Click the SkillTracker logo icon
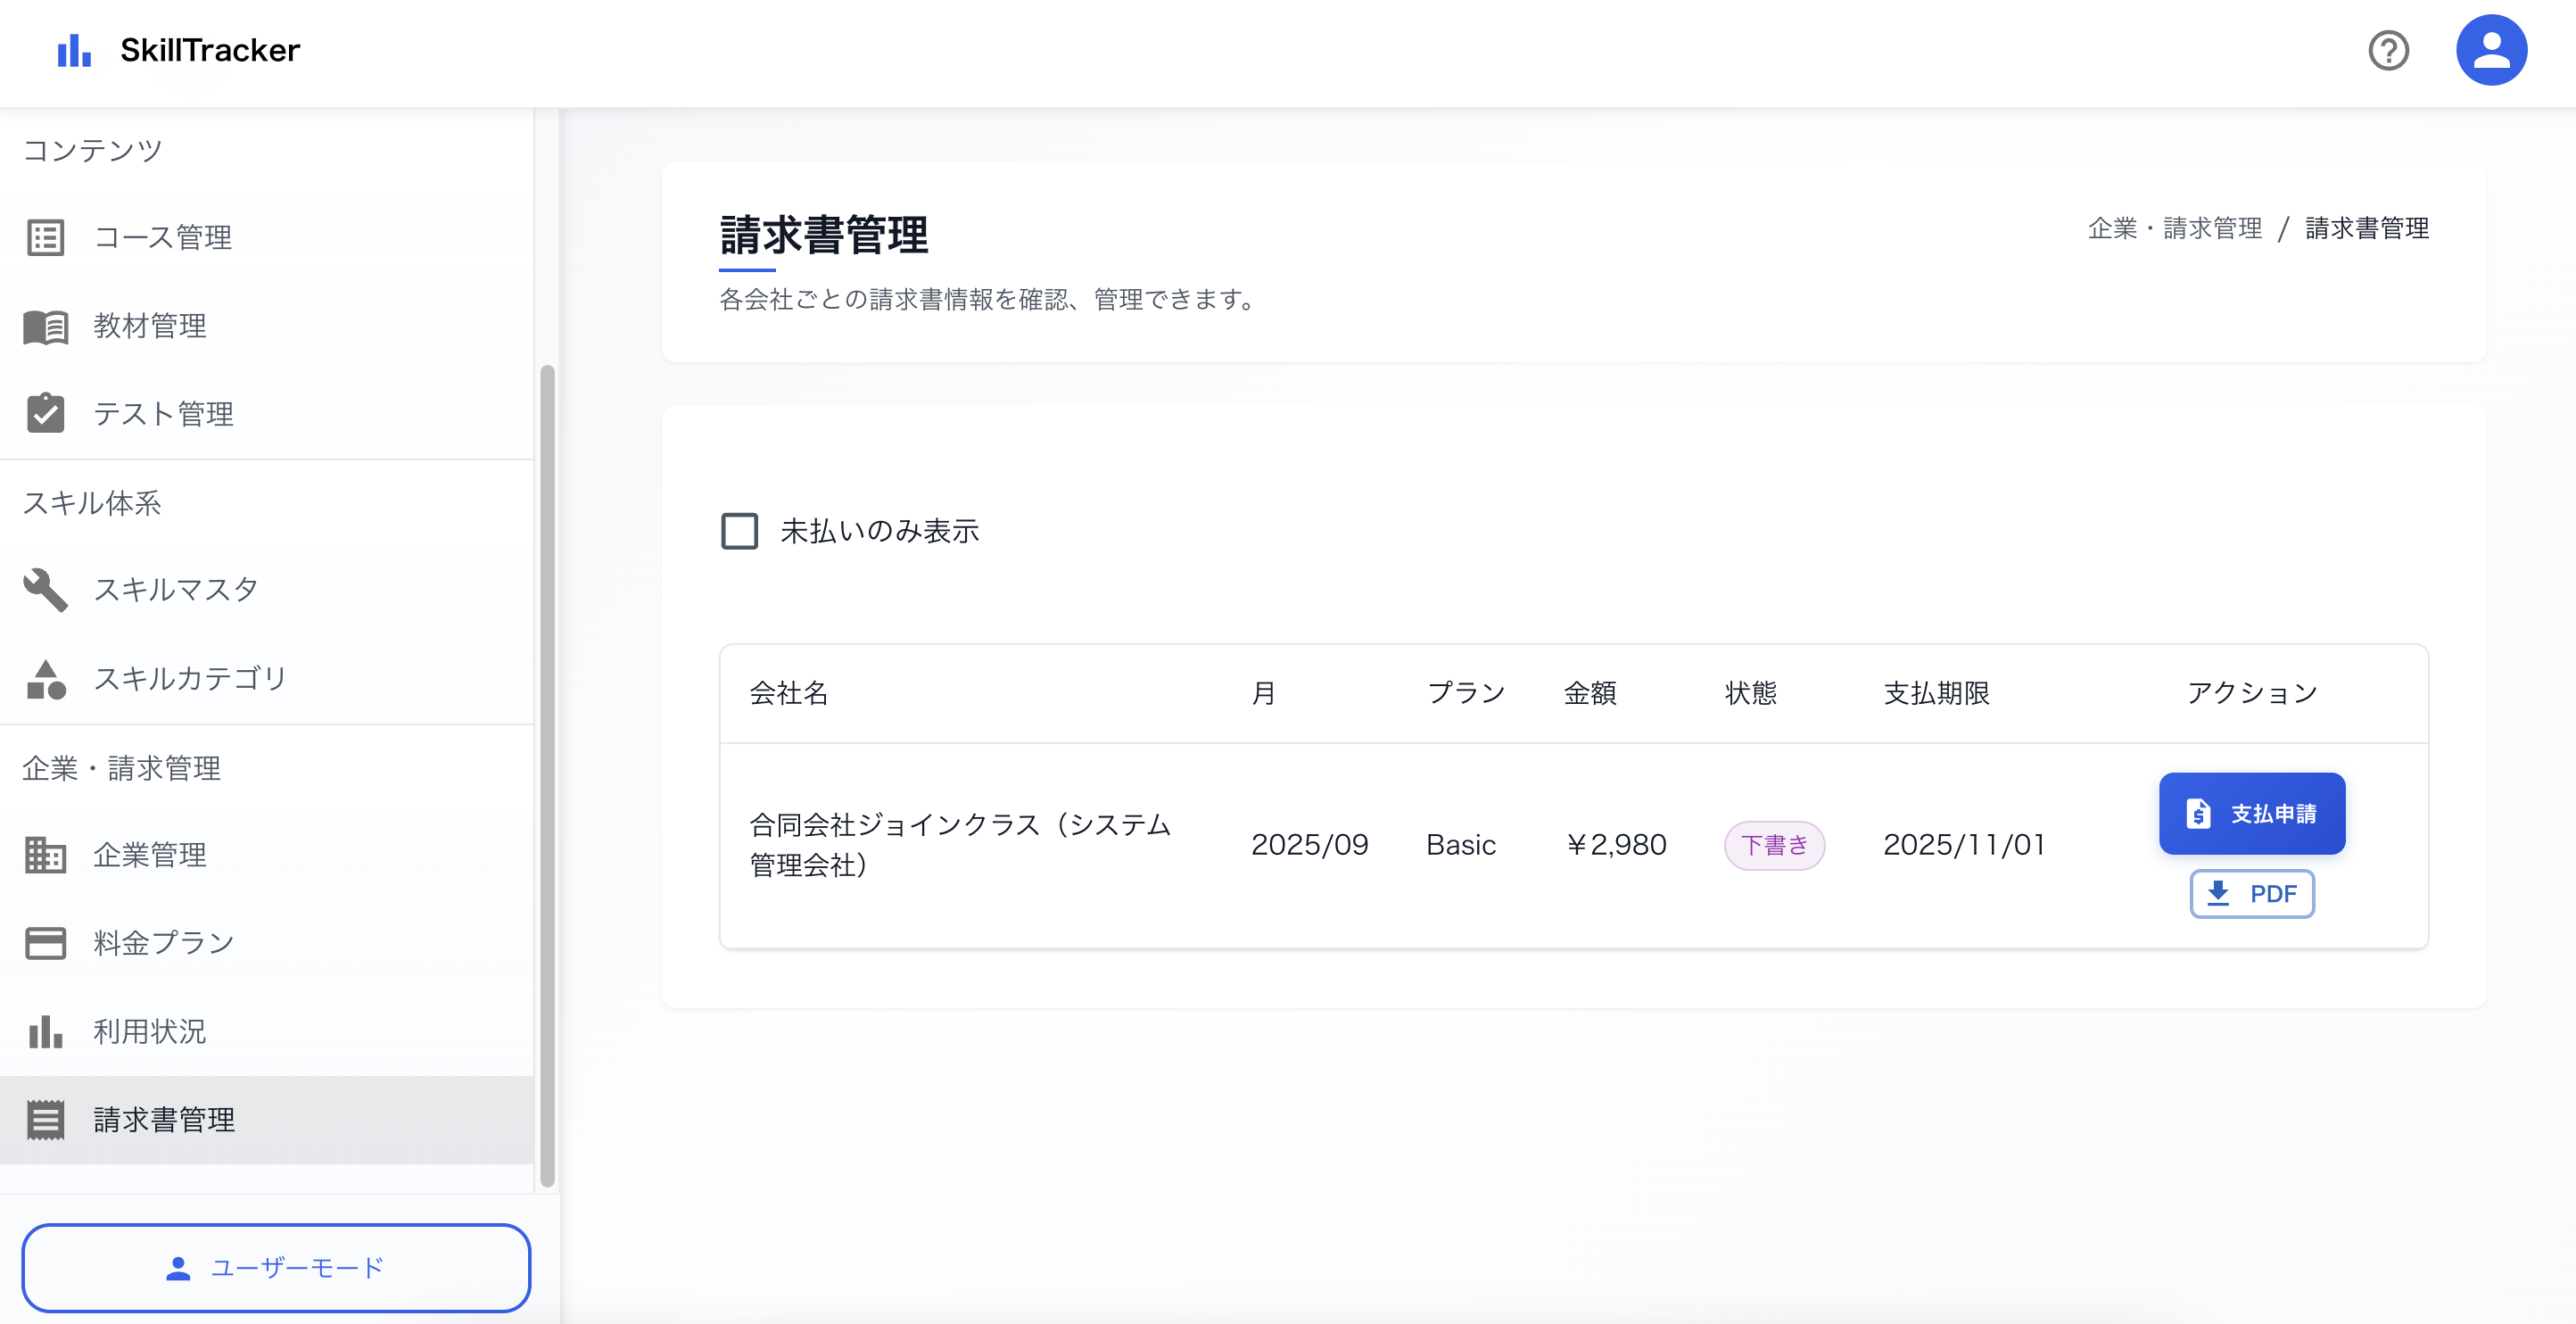 click(75, 49)
